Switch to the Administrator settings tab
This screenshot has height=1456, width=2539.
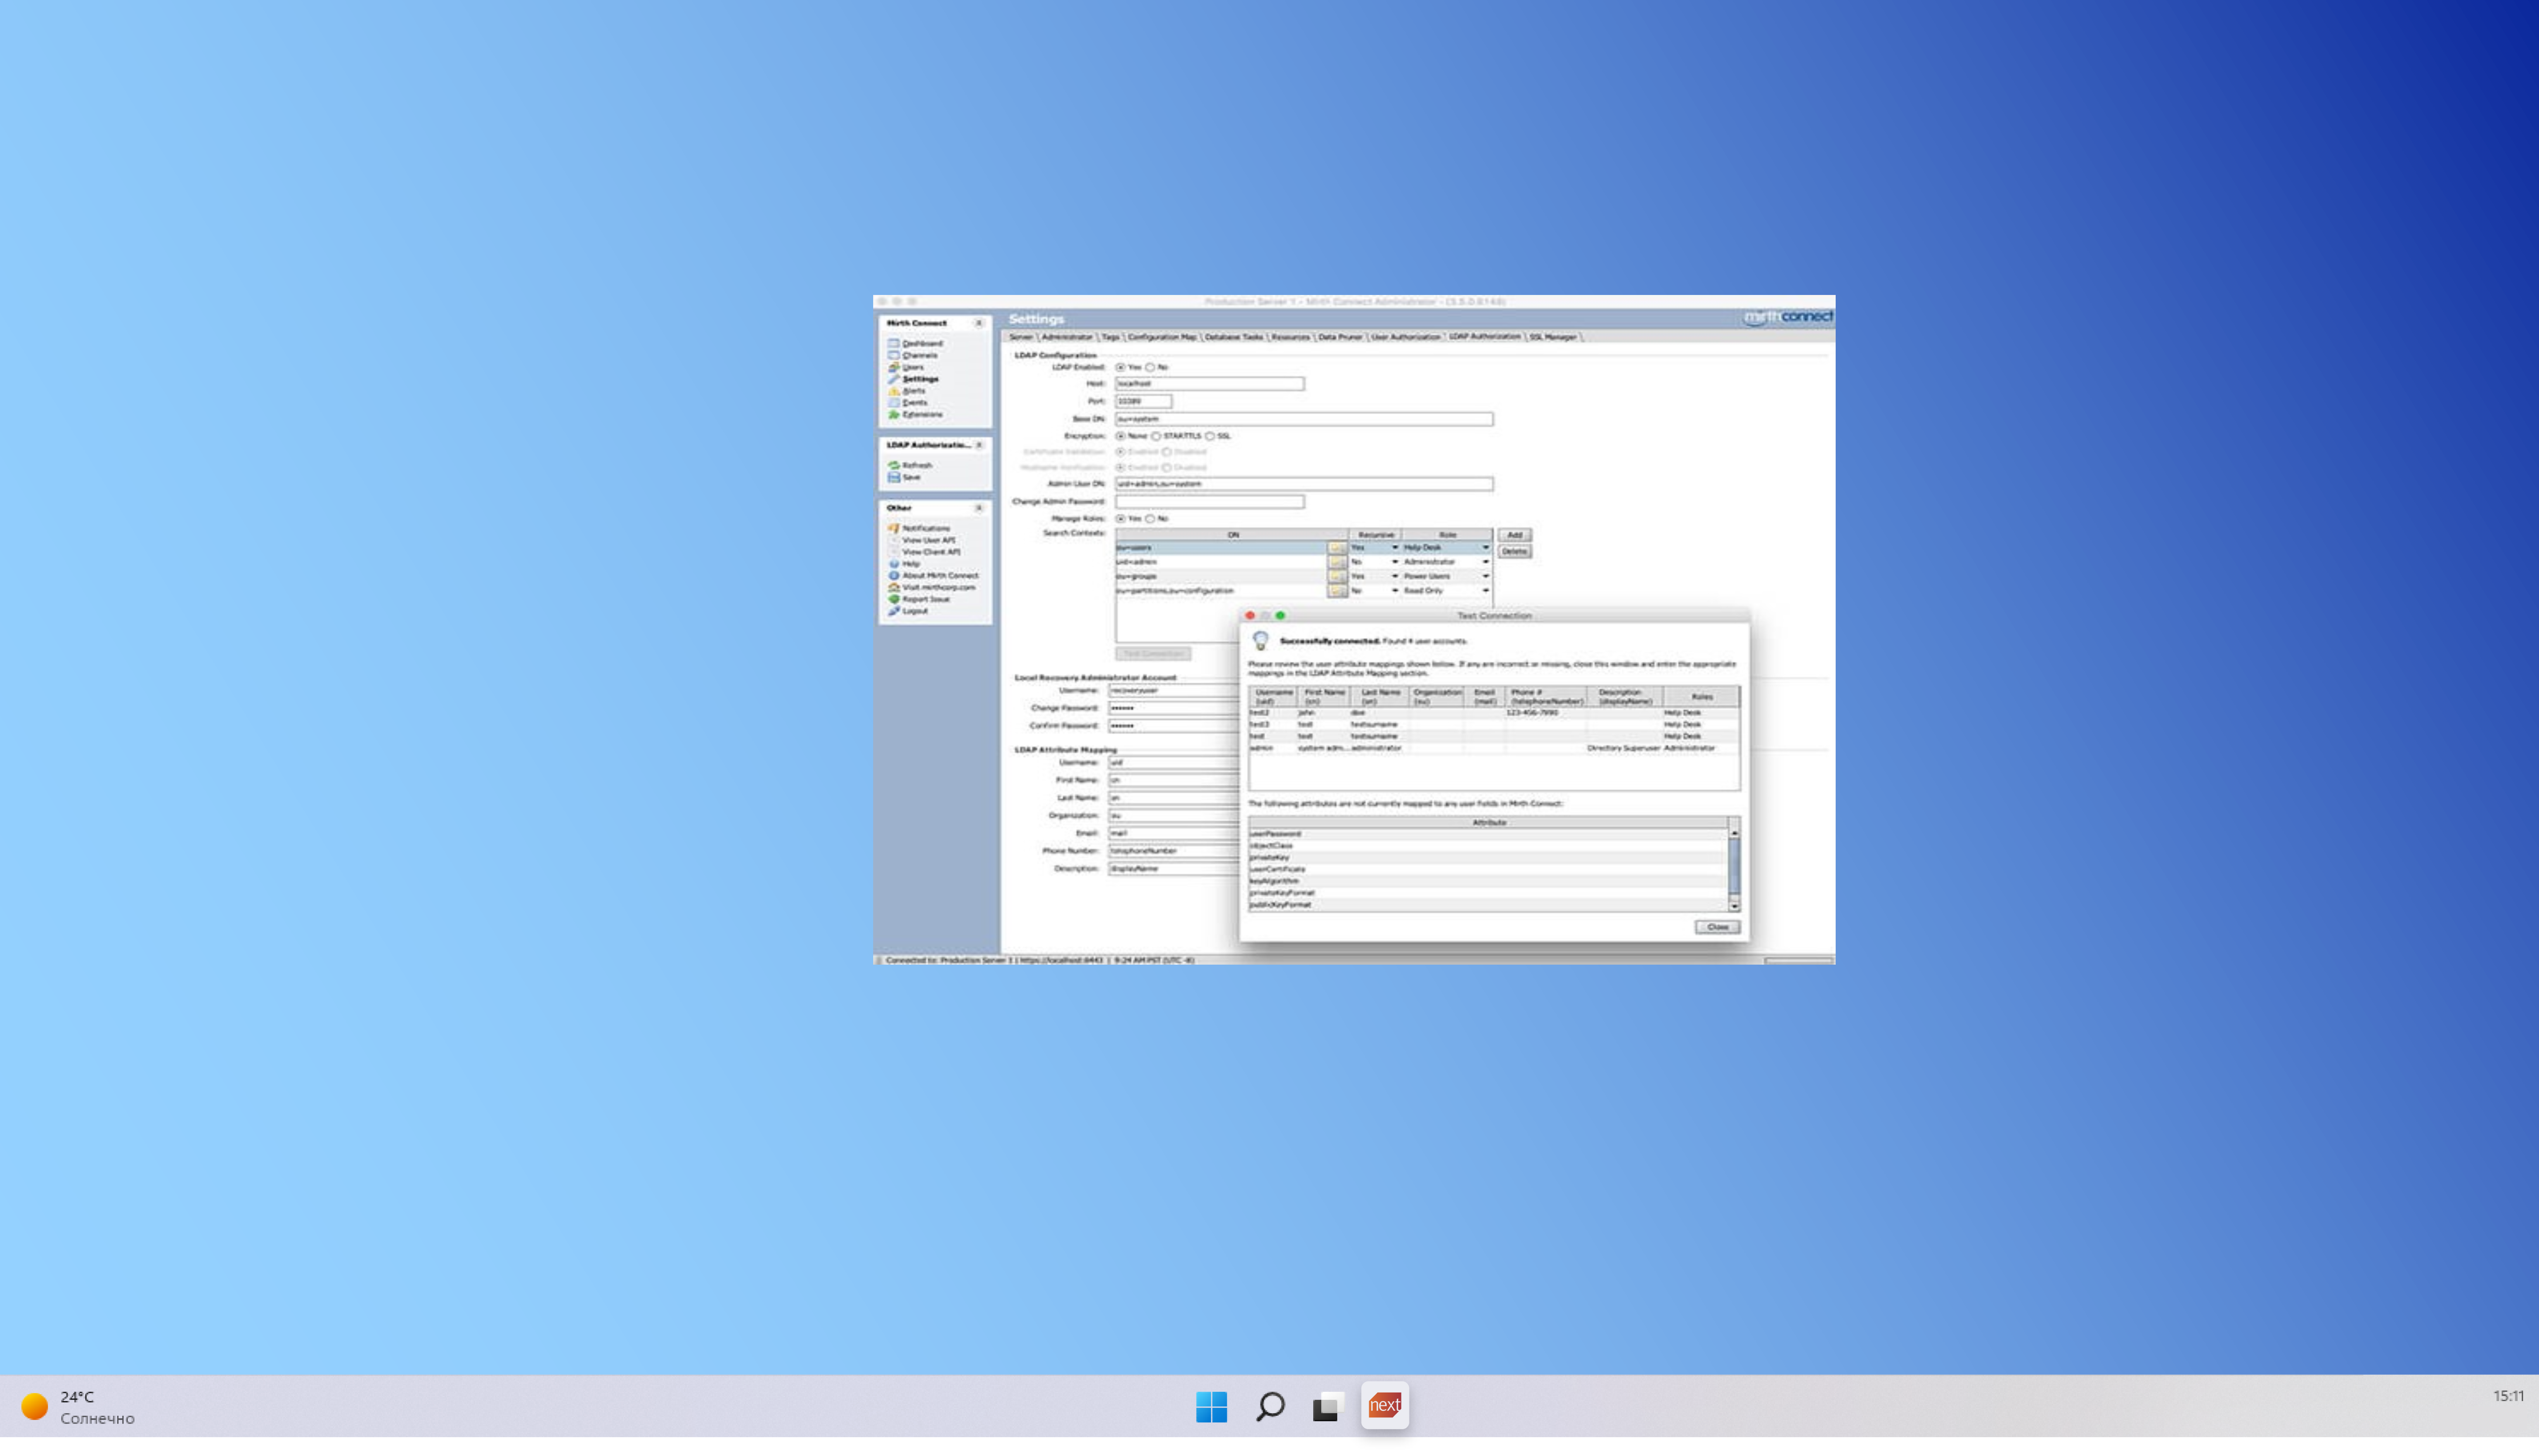[x=1067, y=337]
